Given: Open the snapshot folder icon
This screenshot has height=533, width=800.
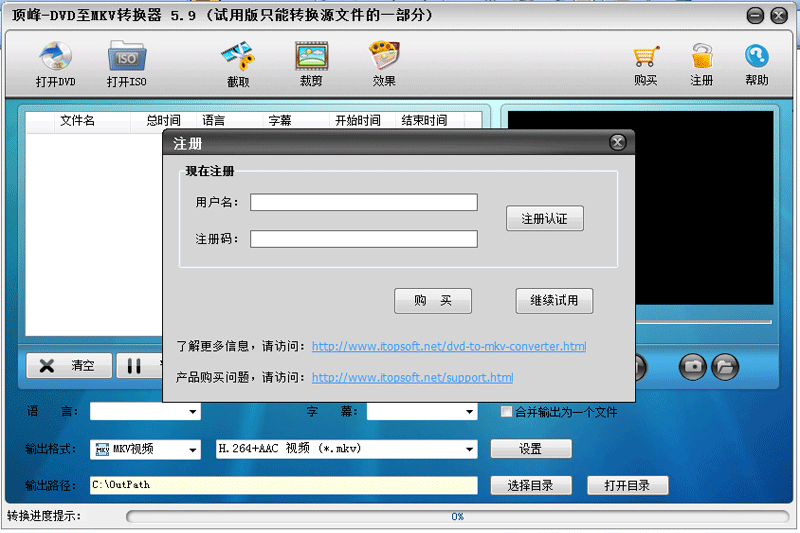Looking at the screenshot, I should pos(725,367).
